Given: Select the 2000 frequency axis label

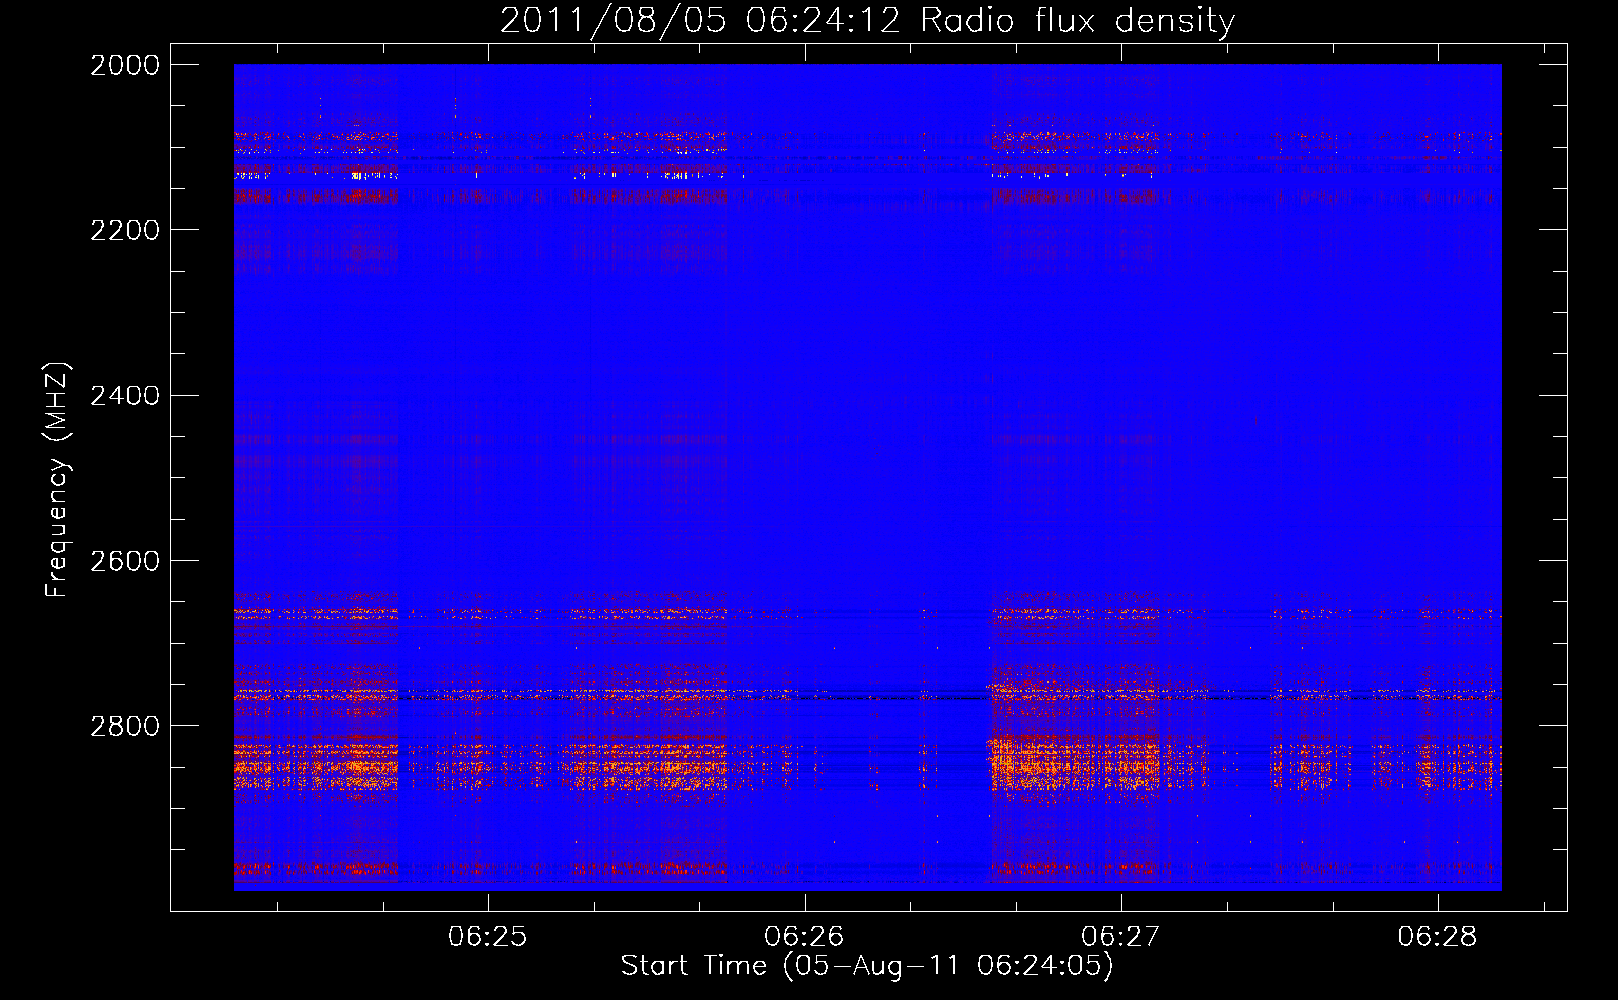Looking at the screenshot, I should [125, 65].
